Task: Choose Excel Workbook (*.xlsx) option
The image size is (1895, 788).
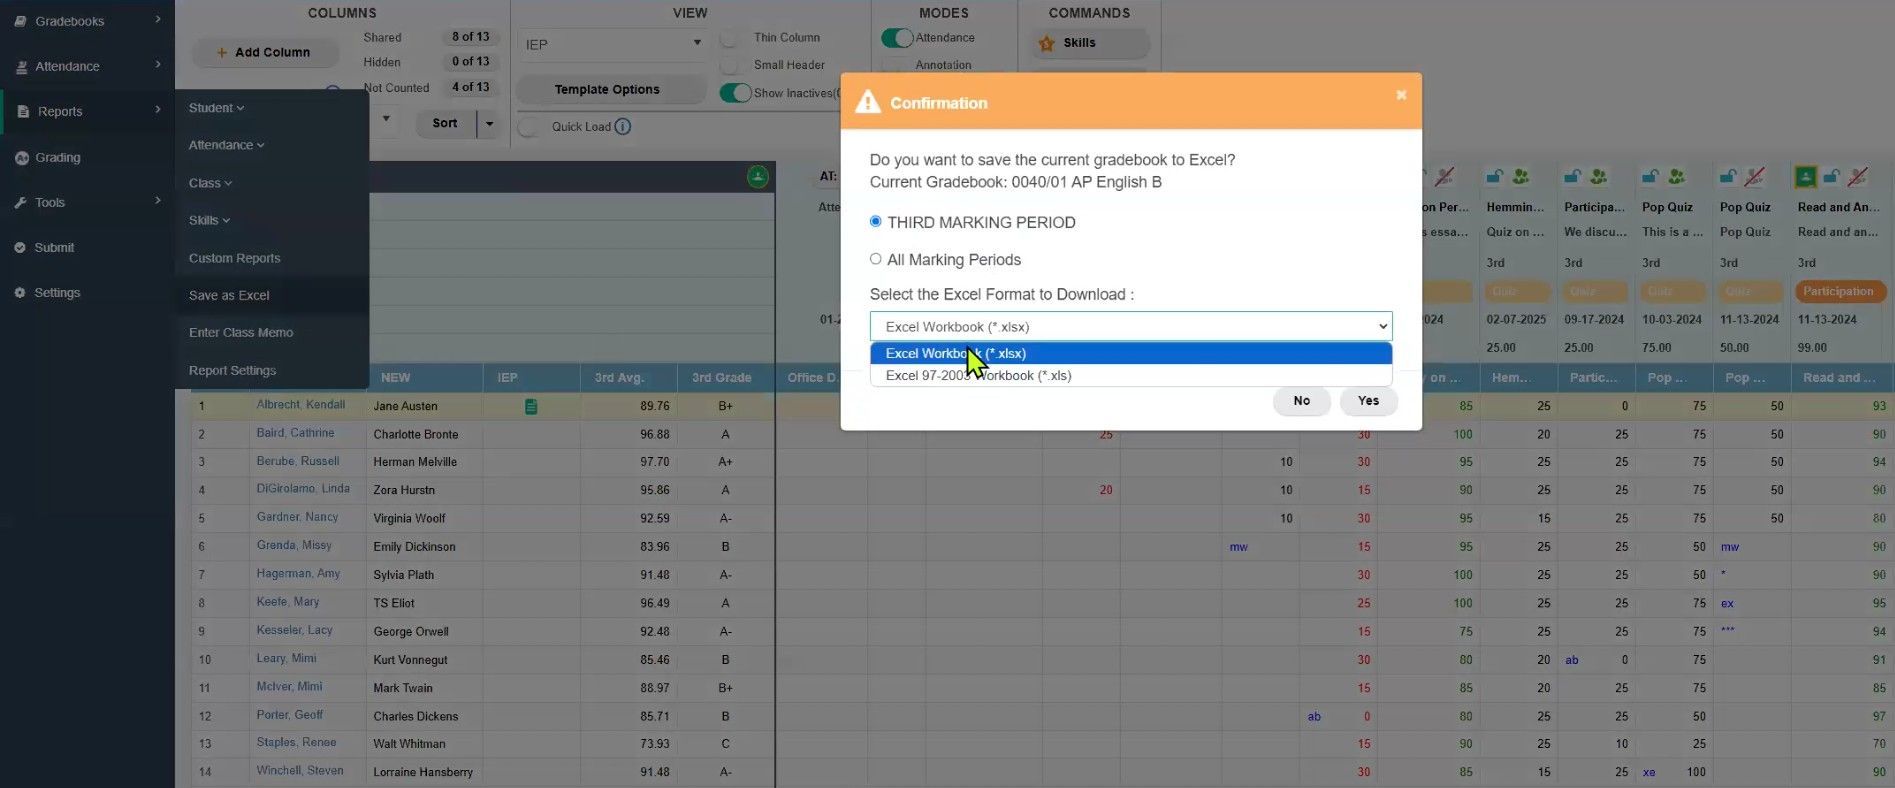Action: click(x=1131, y=353)
